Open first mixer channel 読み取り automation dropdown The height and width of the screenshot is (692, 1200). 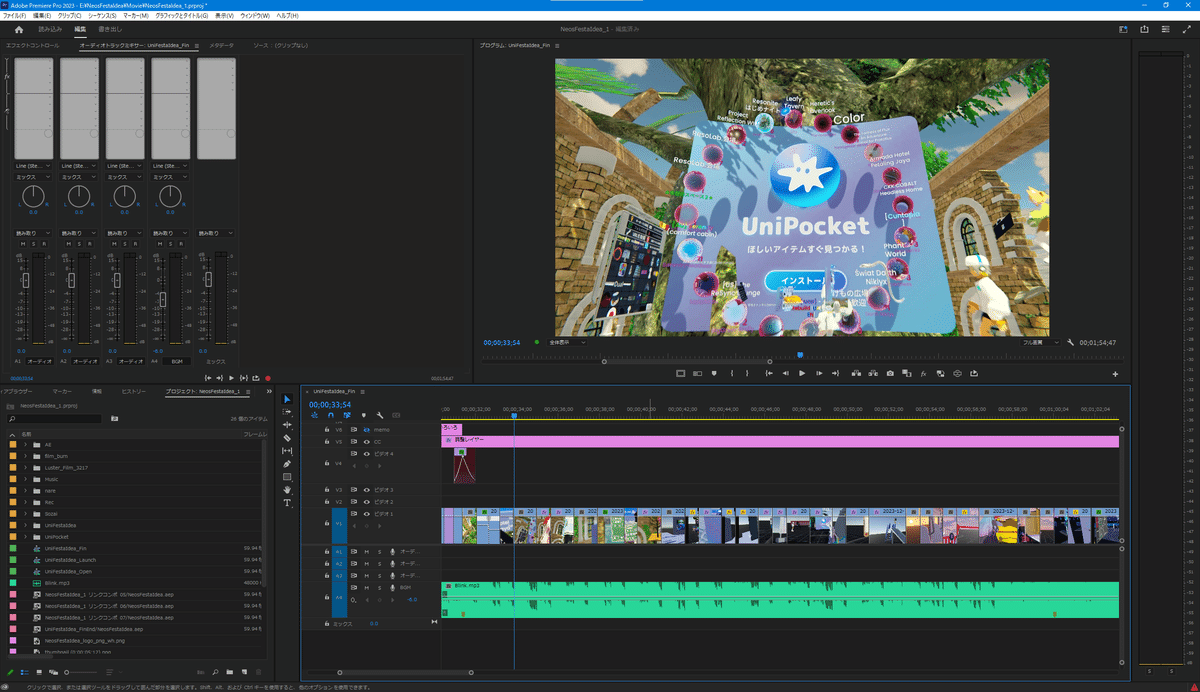point(34,233)
